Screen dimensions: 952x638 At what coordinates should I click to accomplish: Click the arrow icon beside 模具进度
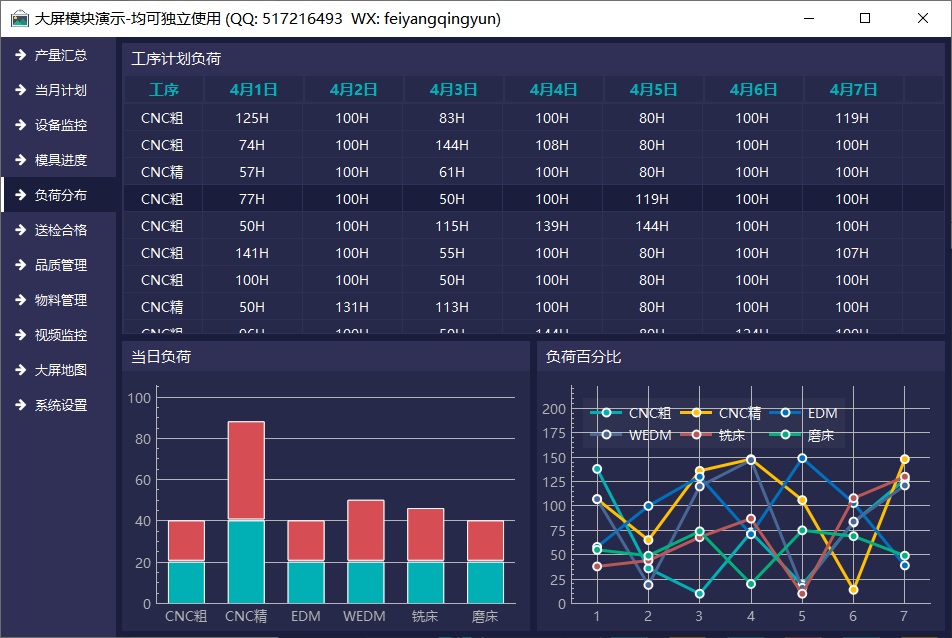coord(20,160)
